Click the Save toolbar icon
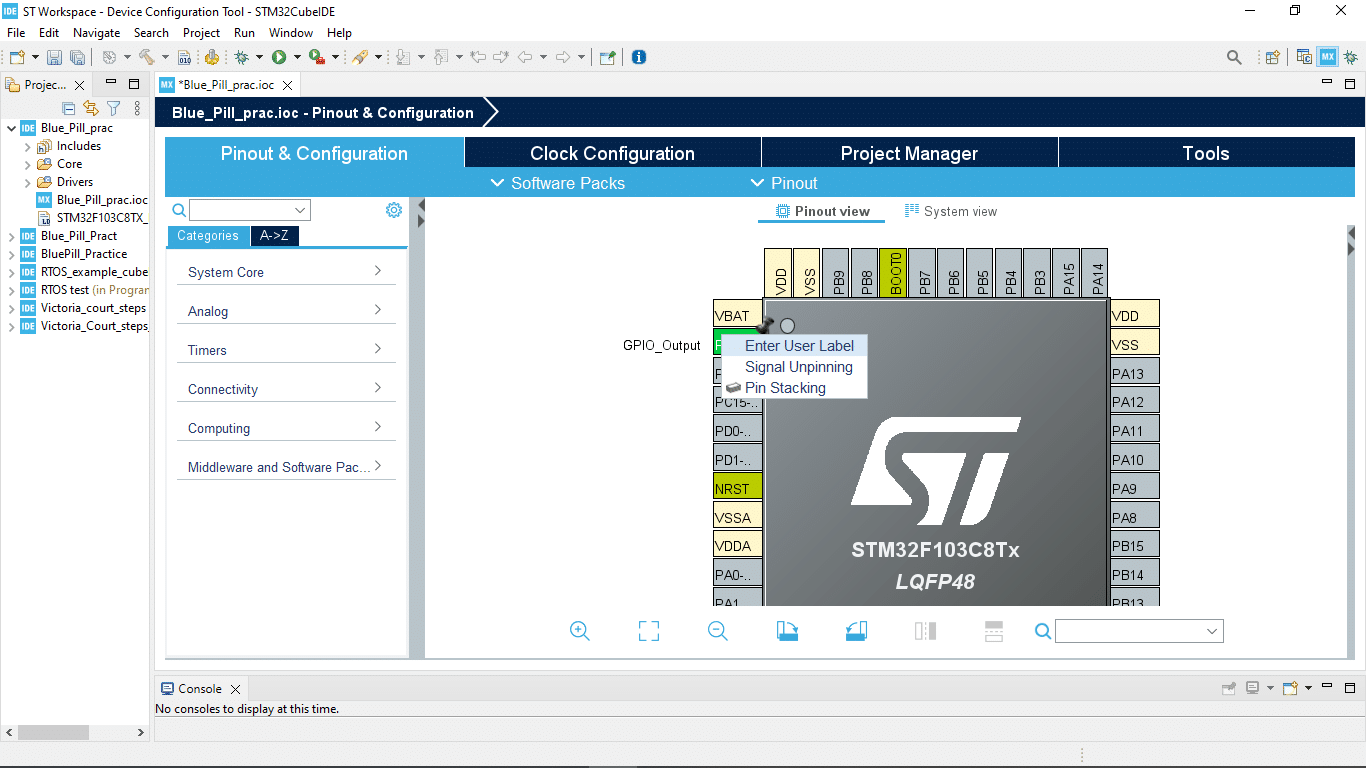The width and height of the screenshot is (1366, 768). [54, 57]
